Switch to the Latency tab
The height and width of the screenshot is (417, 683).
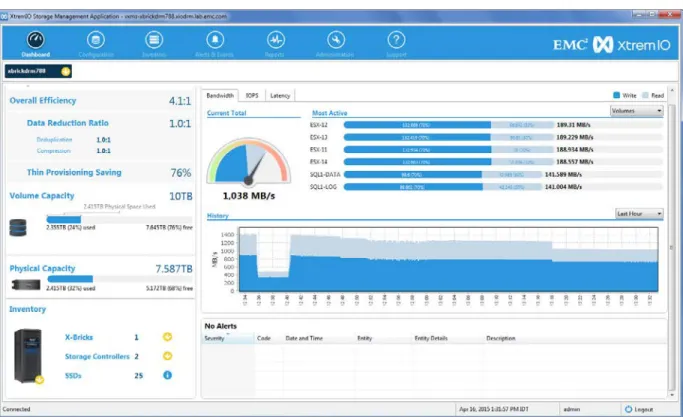[x=280, y=95]
